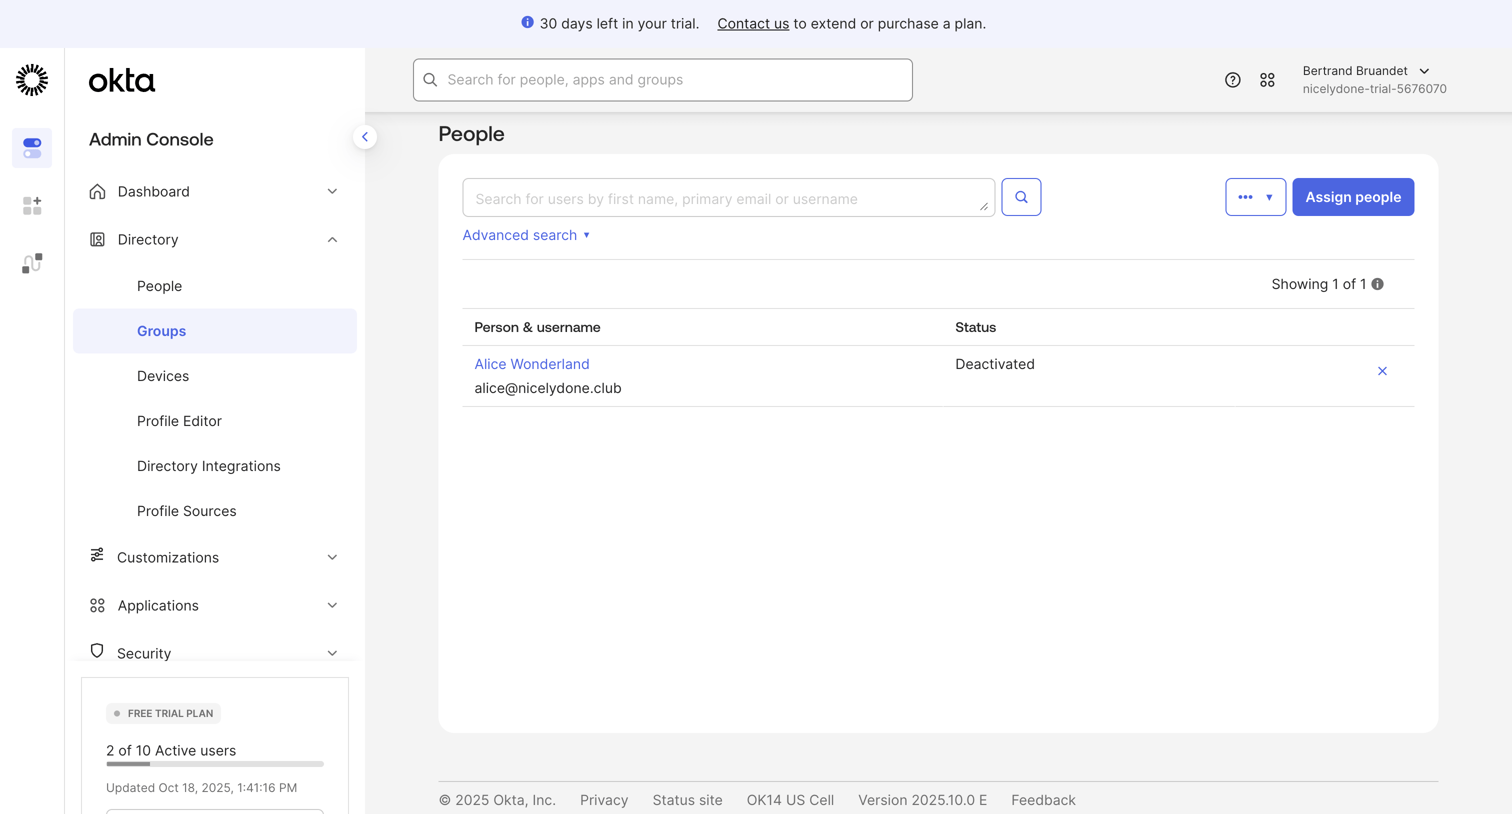Click Person & username column header

click(537, 327)
